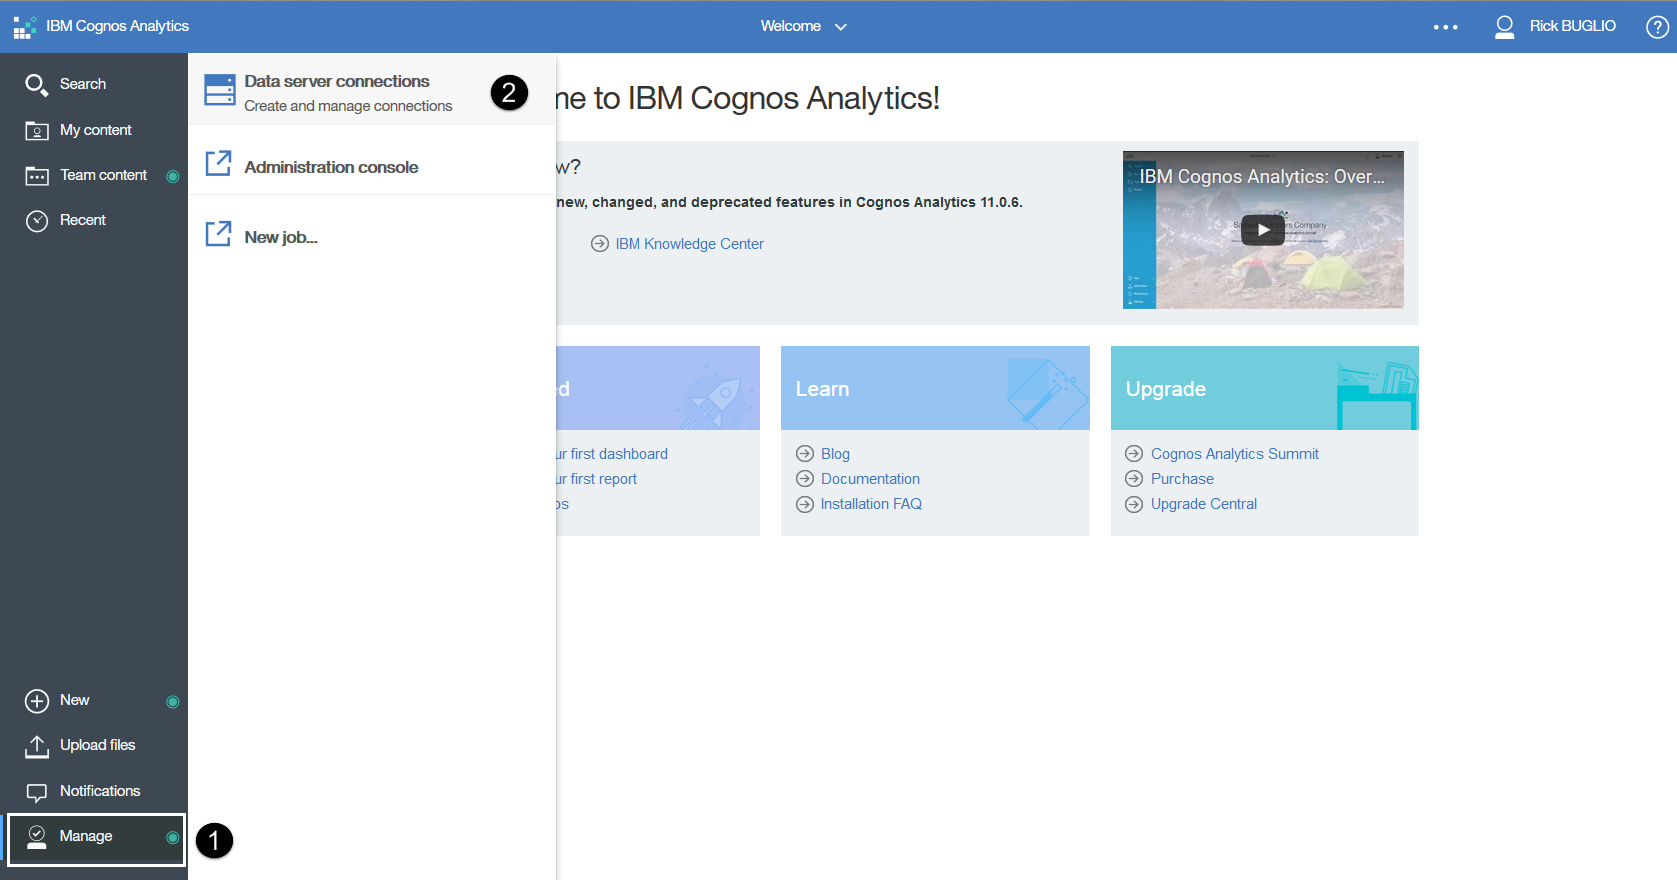Click the arrow icon beside Upgrade Central
This screenshot has height=880, width=1677.
click(x=1134, y=504)
